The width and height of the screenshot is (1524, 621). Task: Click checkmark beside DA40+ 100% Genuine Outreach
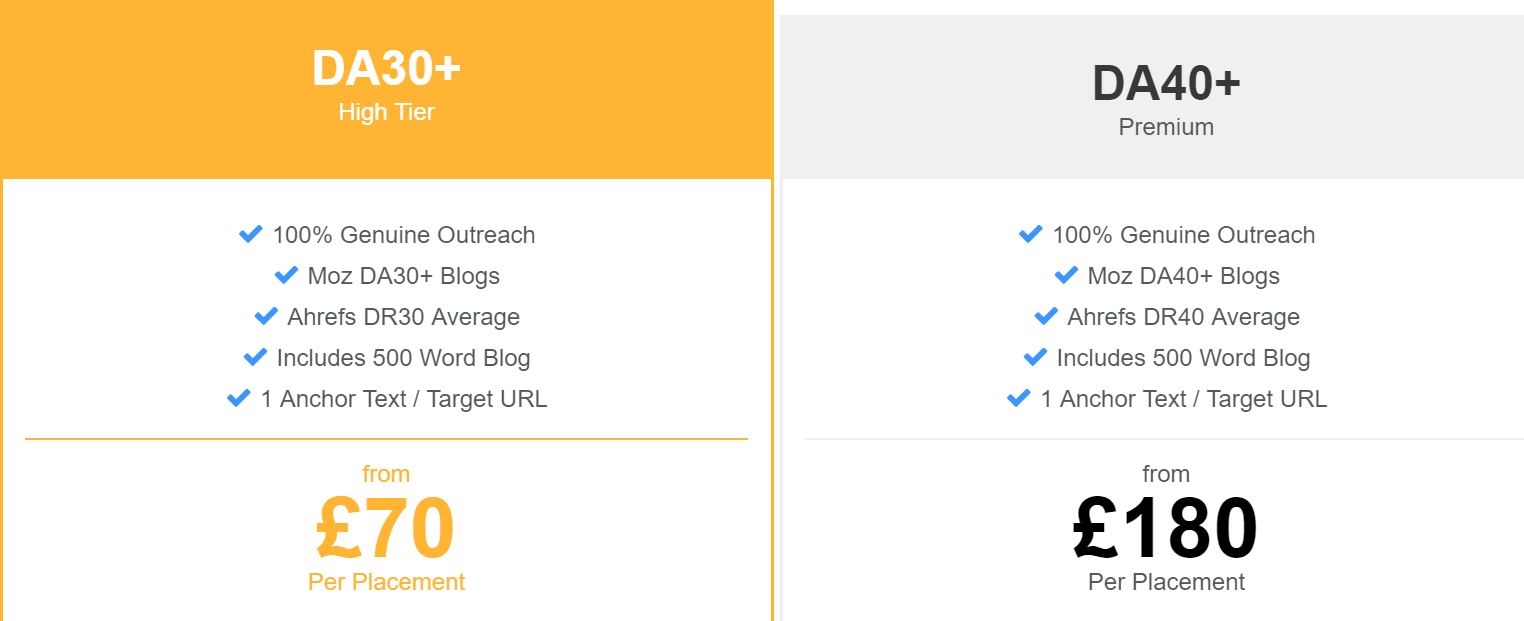(x=1030, y=234)
